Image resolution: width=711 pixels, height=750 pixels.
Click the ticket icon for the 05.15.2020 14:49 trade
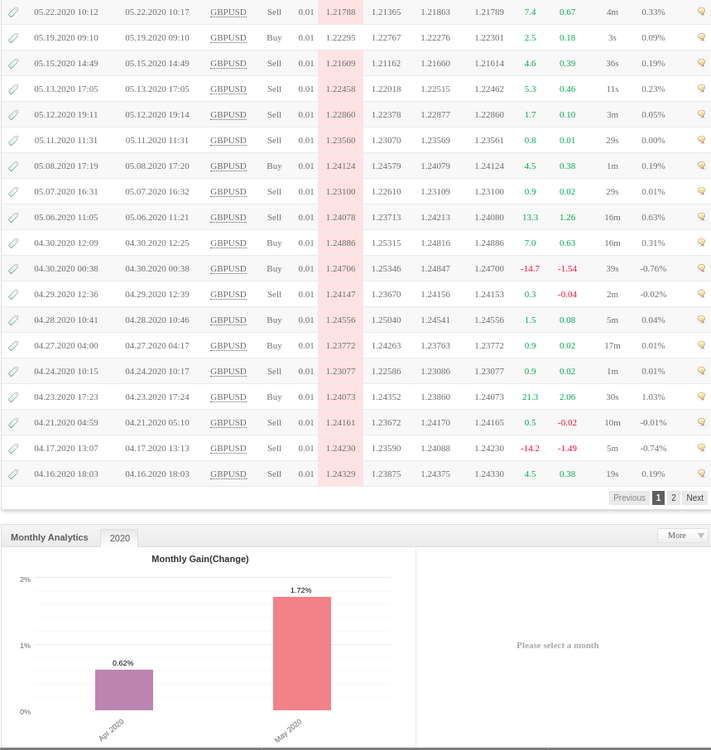click(x=13, y=64)
